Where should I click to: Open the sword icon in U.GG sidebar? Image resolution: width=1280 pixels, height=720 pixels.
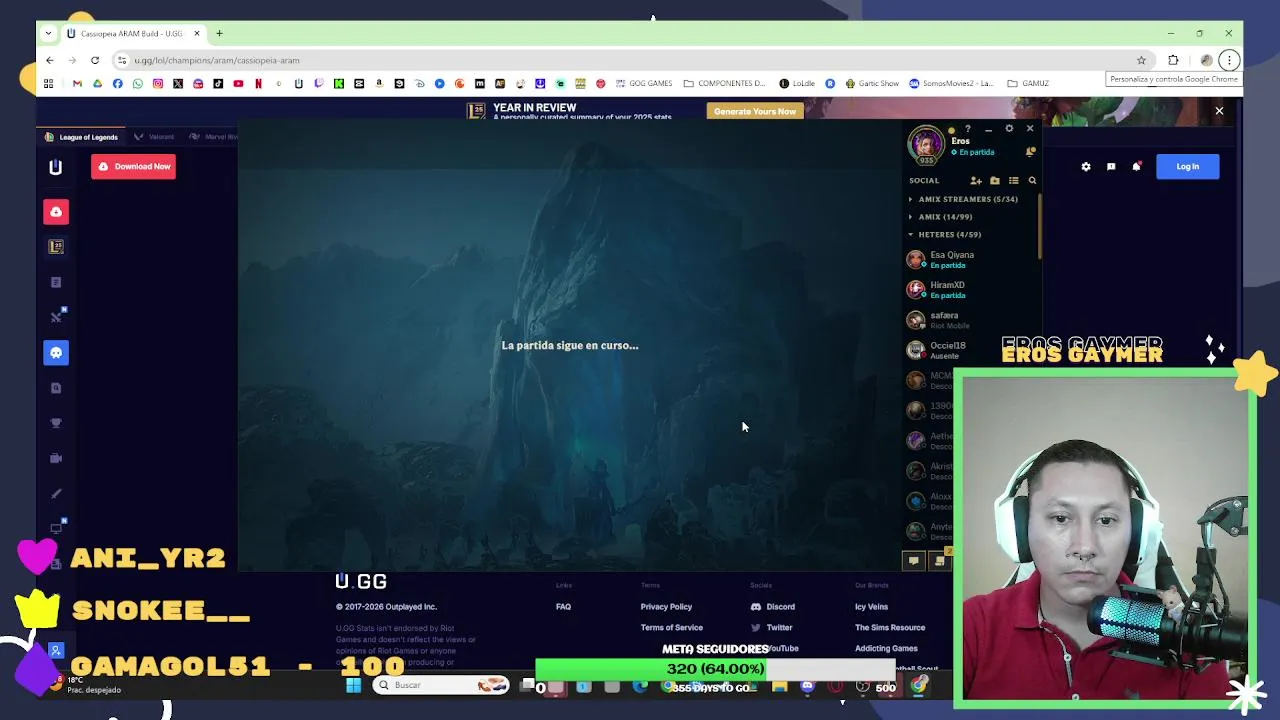tap(56, 493)
